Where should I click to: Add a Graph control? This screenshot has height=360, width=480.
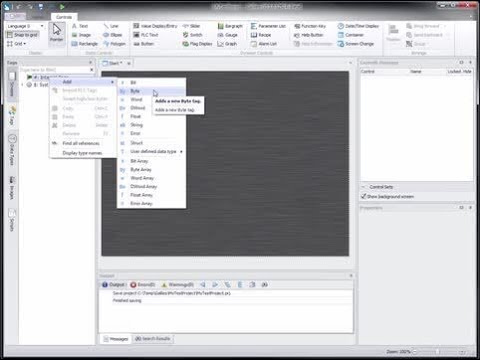click(x=227, y=44)
